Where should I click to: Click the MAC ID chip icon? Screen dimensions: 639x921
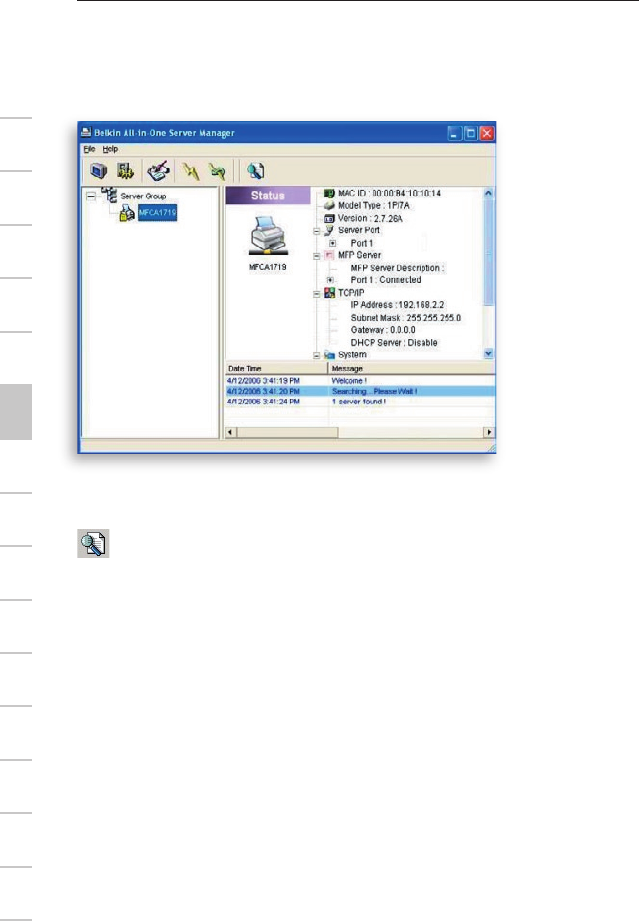point(329,193)
